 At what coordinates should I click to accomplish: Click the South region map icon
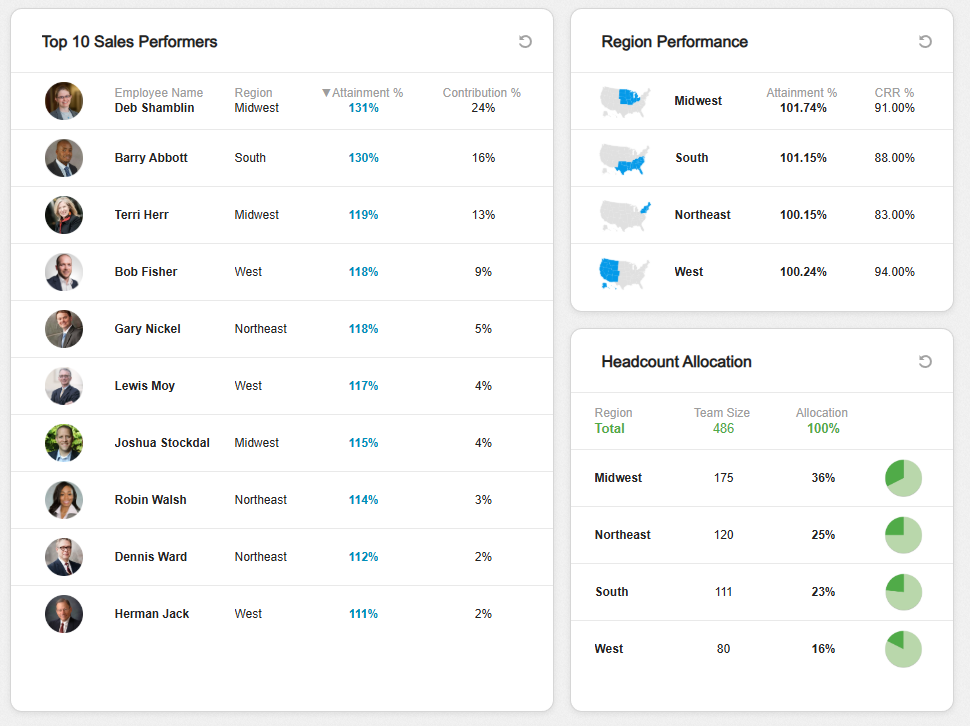(625, 158)
